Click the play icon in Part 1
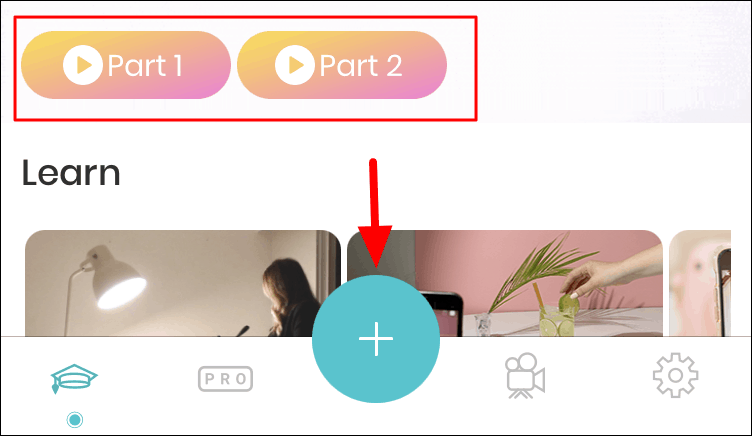752x436 pixels. point(82,65)
